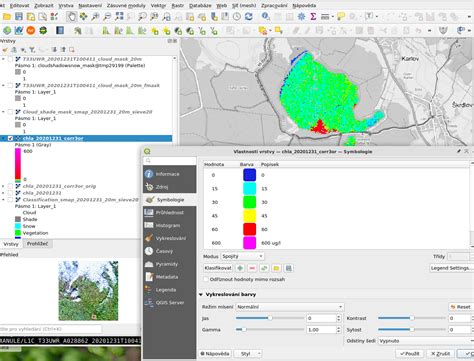This screenshot has height=361, width=474.
Task: Click the Legend Settings button
Action: pyautogui.click(x=451, y=268)
